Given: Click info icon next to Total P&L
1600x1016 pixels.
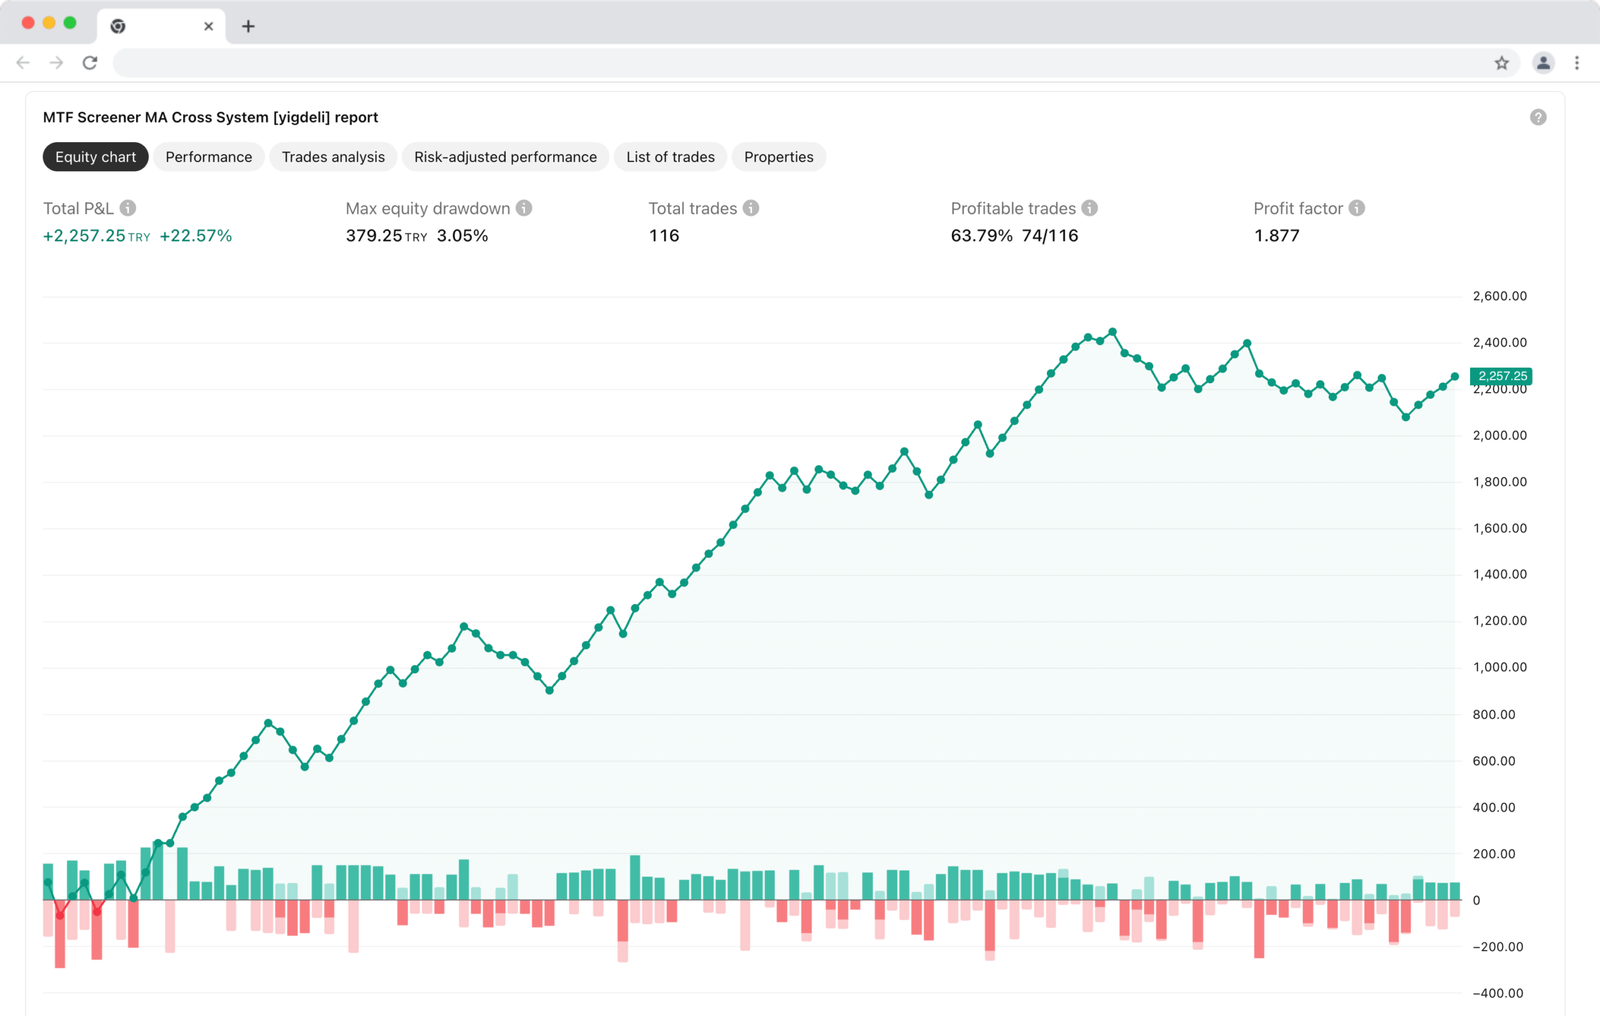Looking at the screenshot, I should (128, 208).
